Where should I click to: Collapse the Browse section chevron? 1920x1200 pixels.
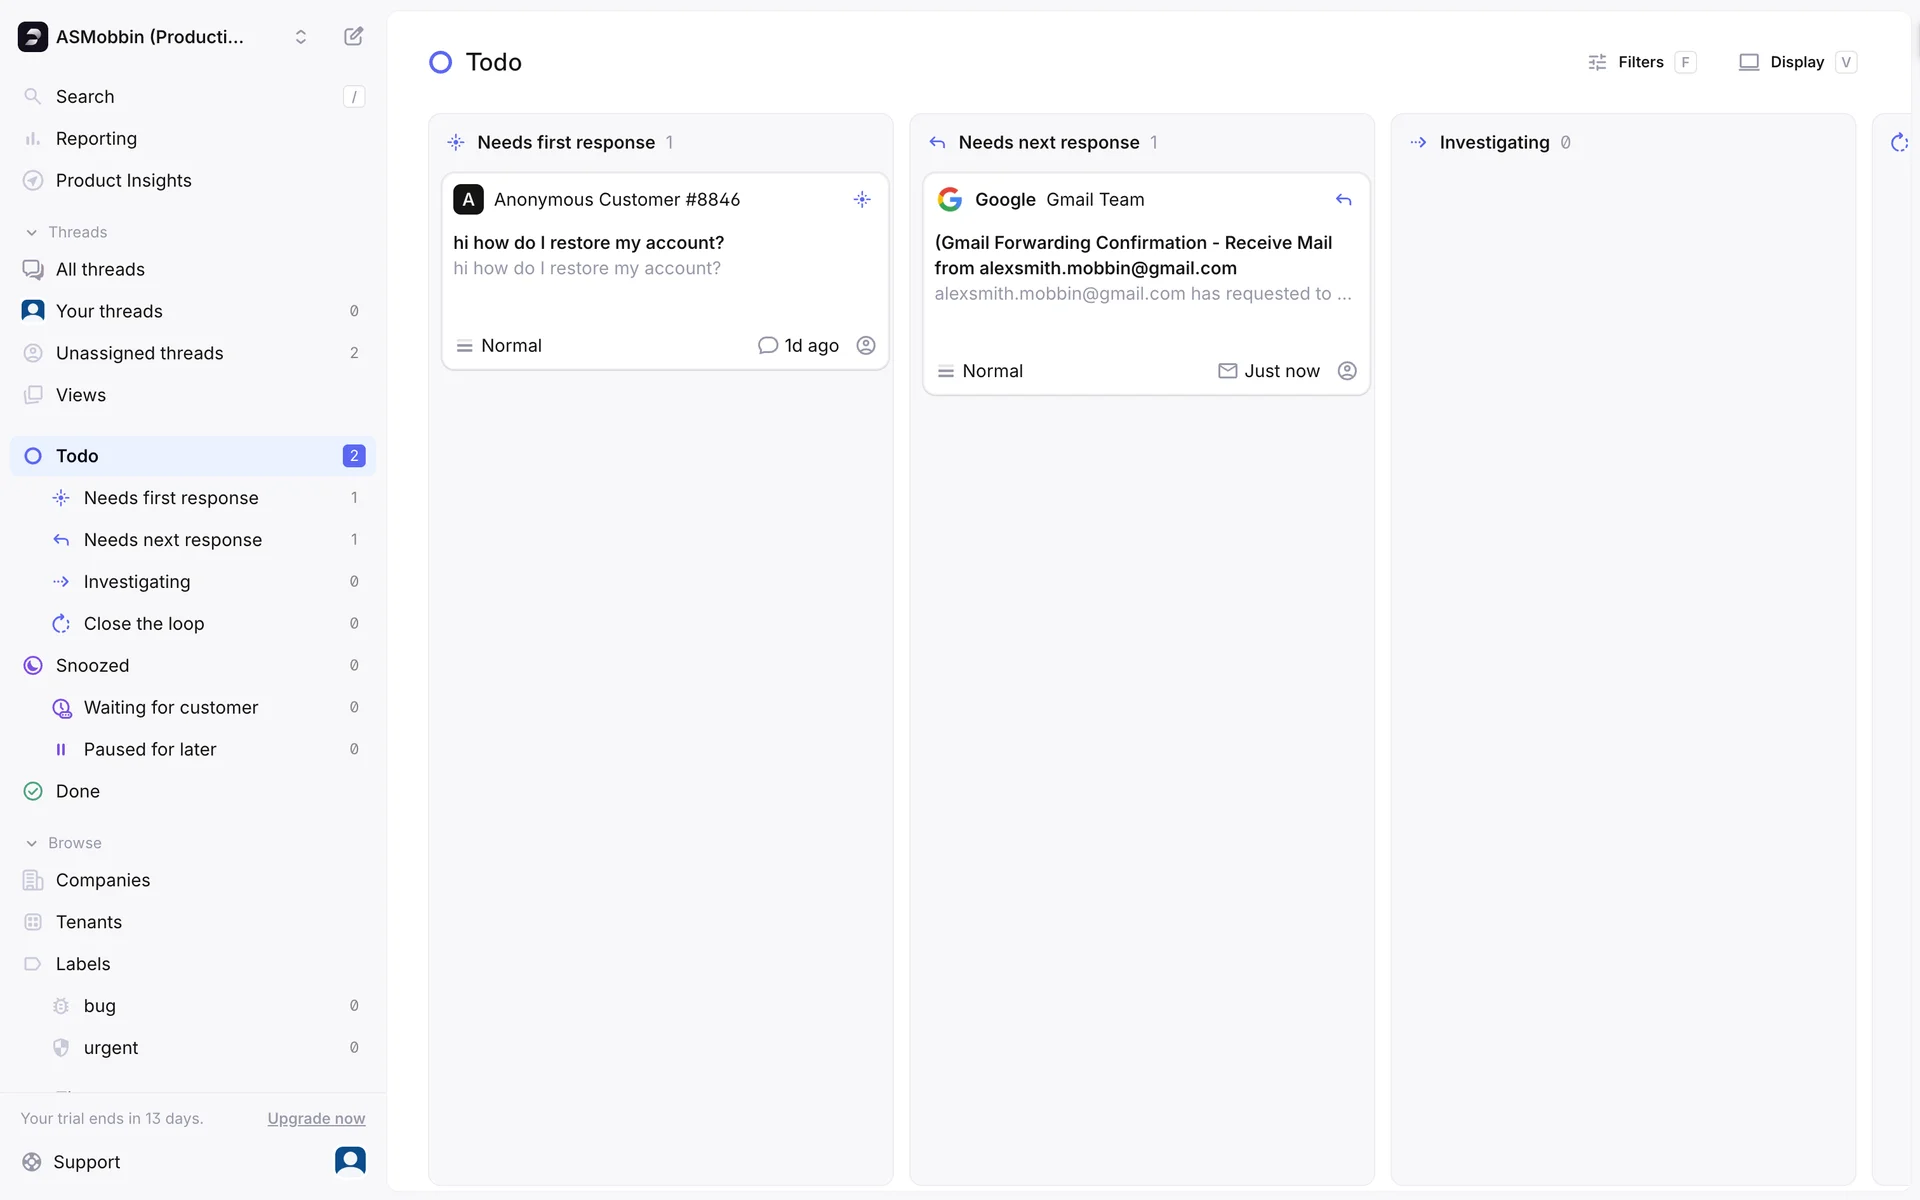point(32,844)
